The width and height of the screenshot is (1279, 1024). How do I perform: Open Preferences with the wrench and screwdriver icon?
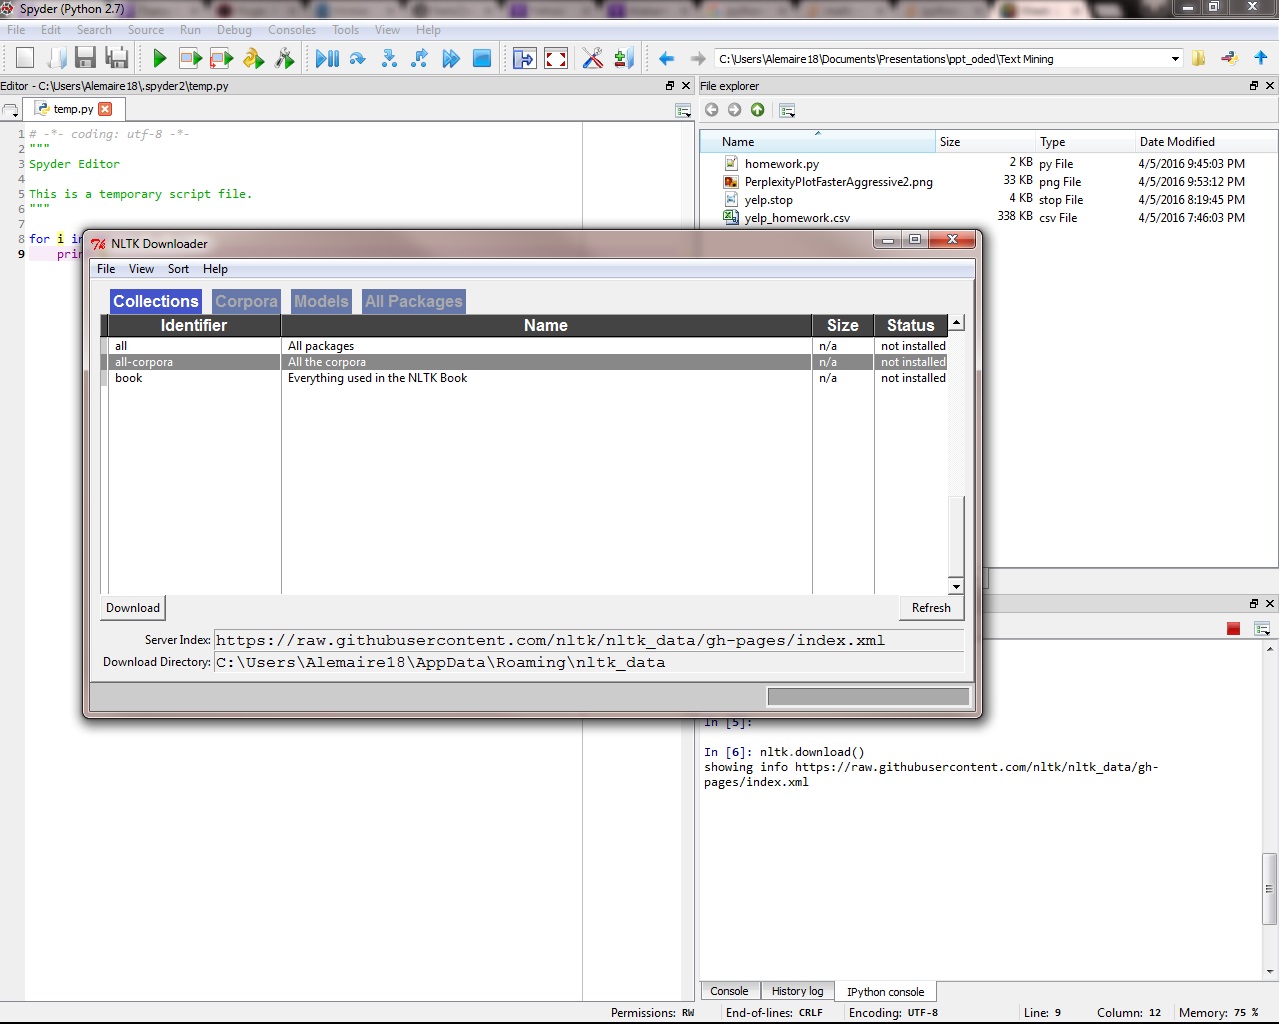[x=592, y=59]
